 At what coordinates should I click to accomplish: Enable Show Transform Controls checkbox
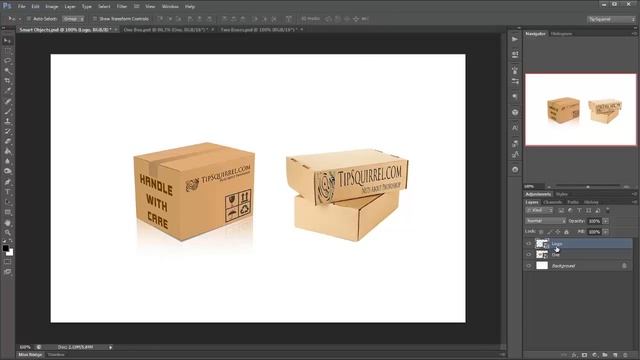pos(95,19)
